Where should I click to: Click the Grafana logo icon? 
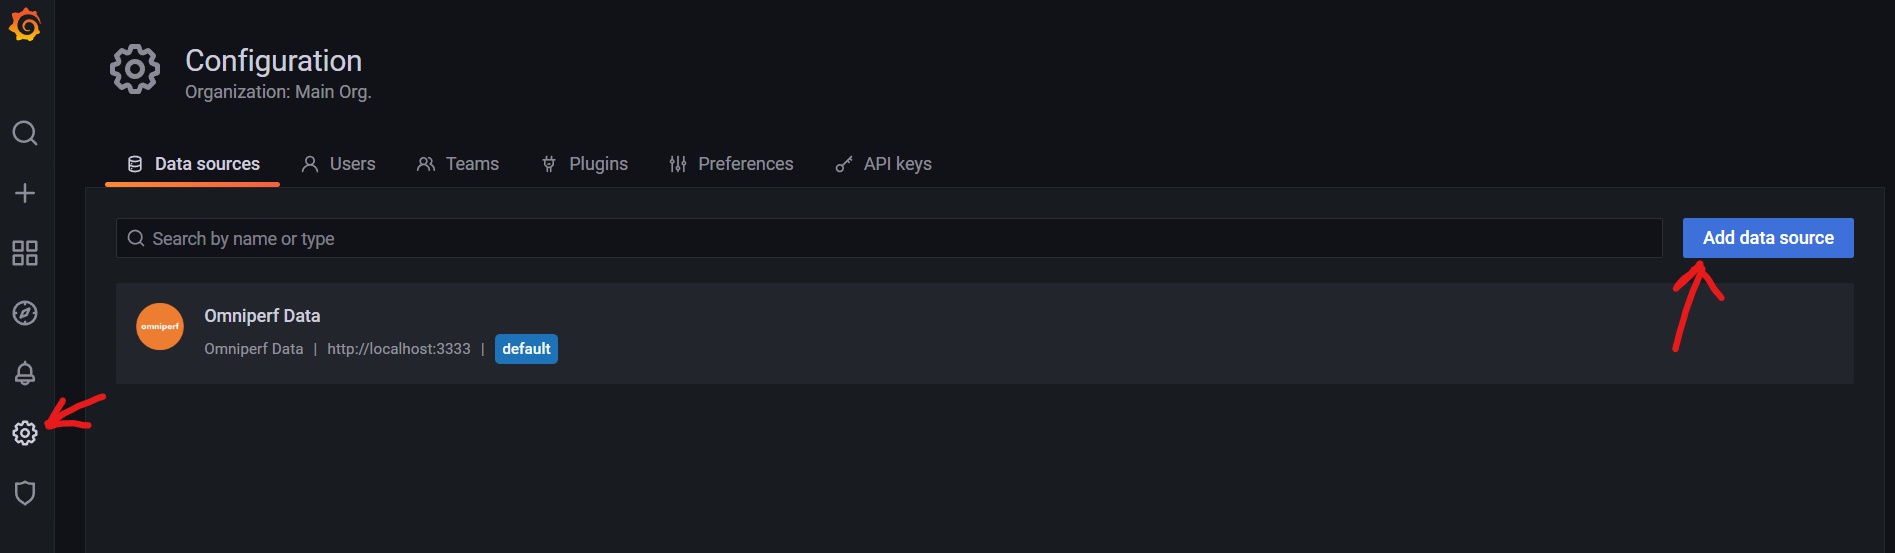pyautogui.click(x=25, y=25)
